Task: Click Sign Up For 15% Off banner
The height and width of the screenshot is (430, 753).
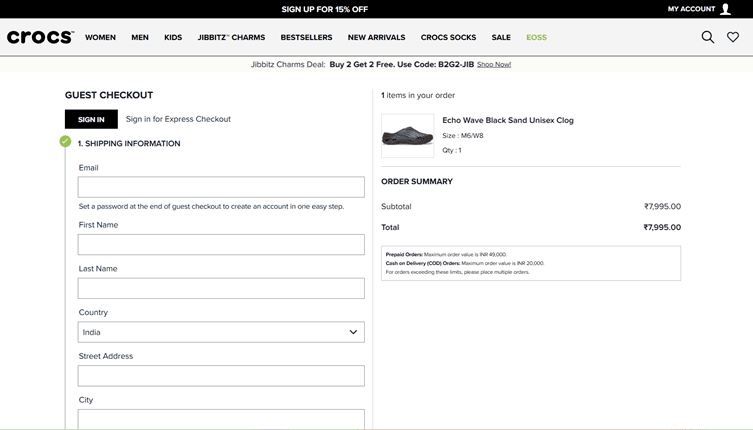Action: click(x=325, y=9)
